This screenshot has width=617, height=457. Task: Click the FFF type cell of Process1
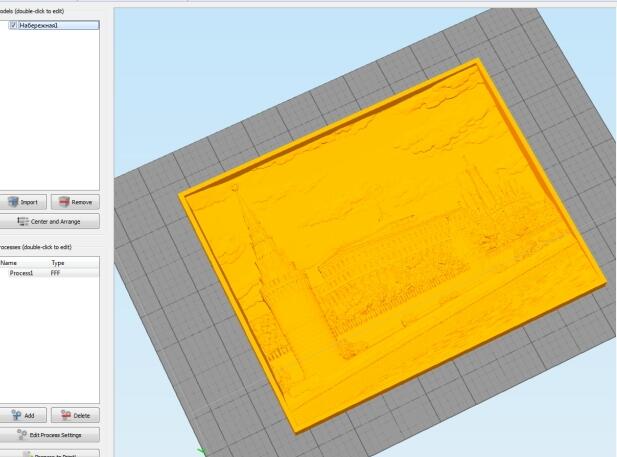56,272
